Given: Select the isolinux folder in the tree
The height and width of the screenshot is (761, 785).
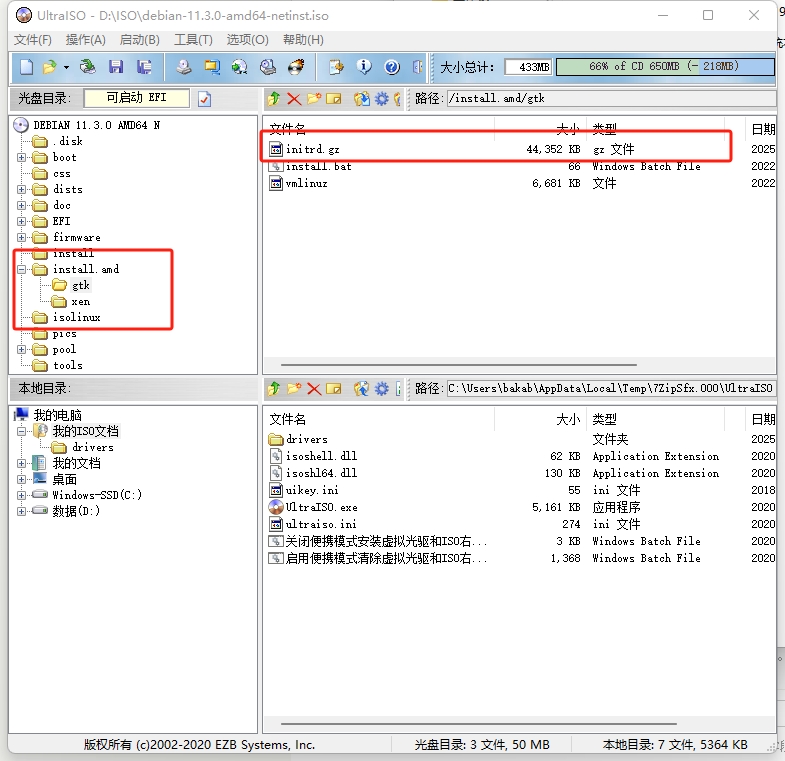Looking at the screenshot, I should pyautogui.click(x=77, y=317).
